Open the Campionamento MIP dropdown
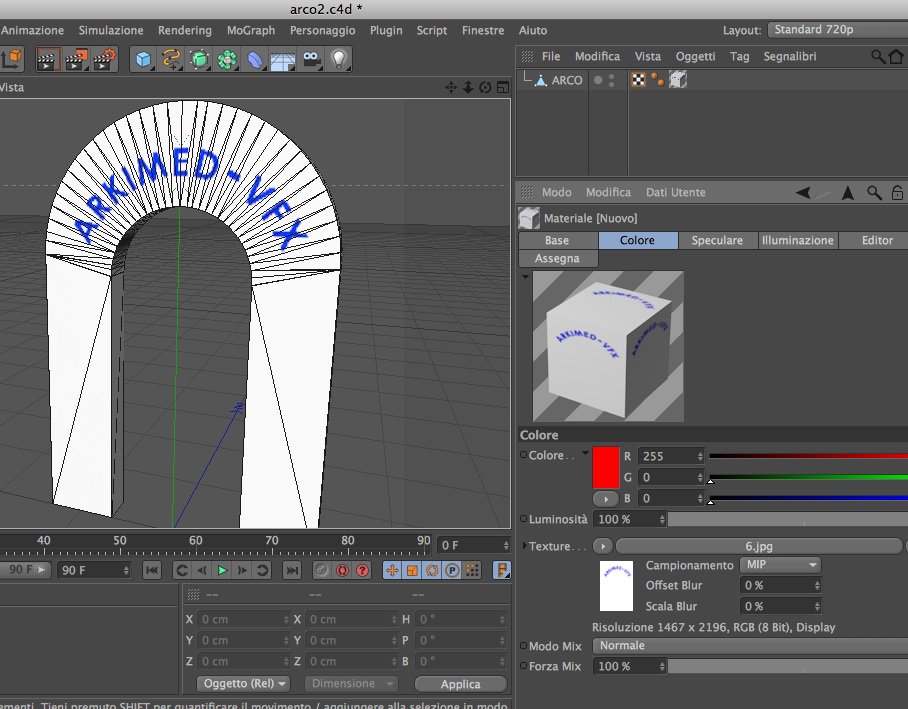Screen dimensions: 908x709 pos(780,565)
